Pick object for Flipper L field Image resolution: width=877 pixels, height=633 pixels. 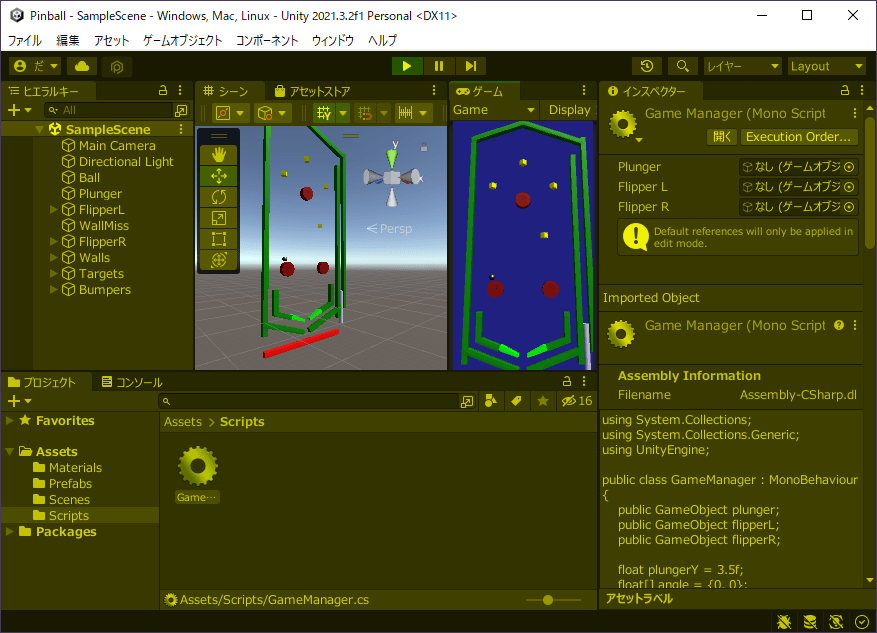(x=849, y=187)
